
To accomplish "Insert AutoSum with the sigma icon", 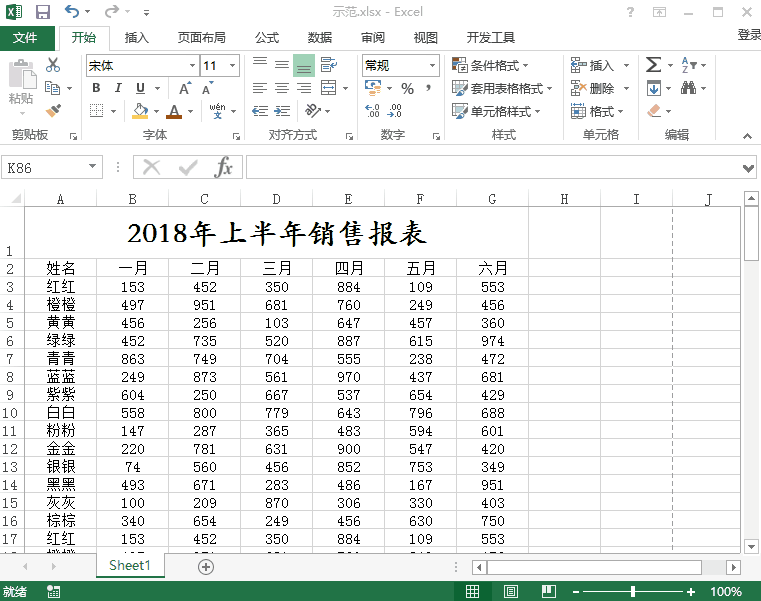I will pyautogui.click(x=653, y=65).
